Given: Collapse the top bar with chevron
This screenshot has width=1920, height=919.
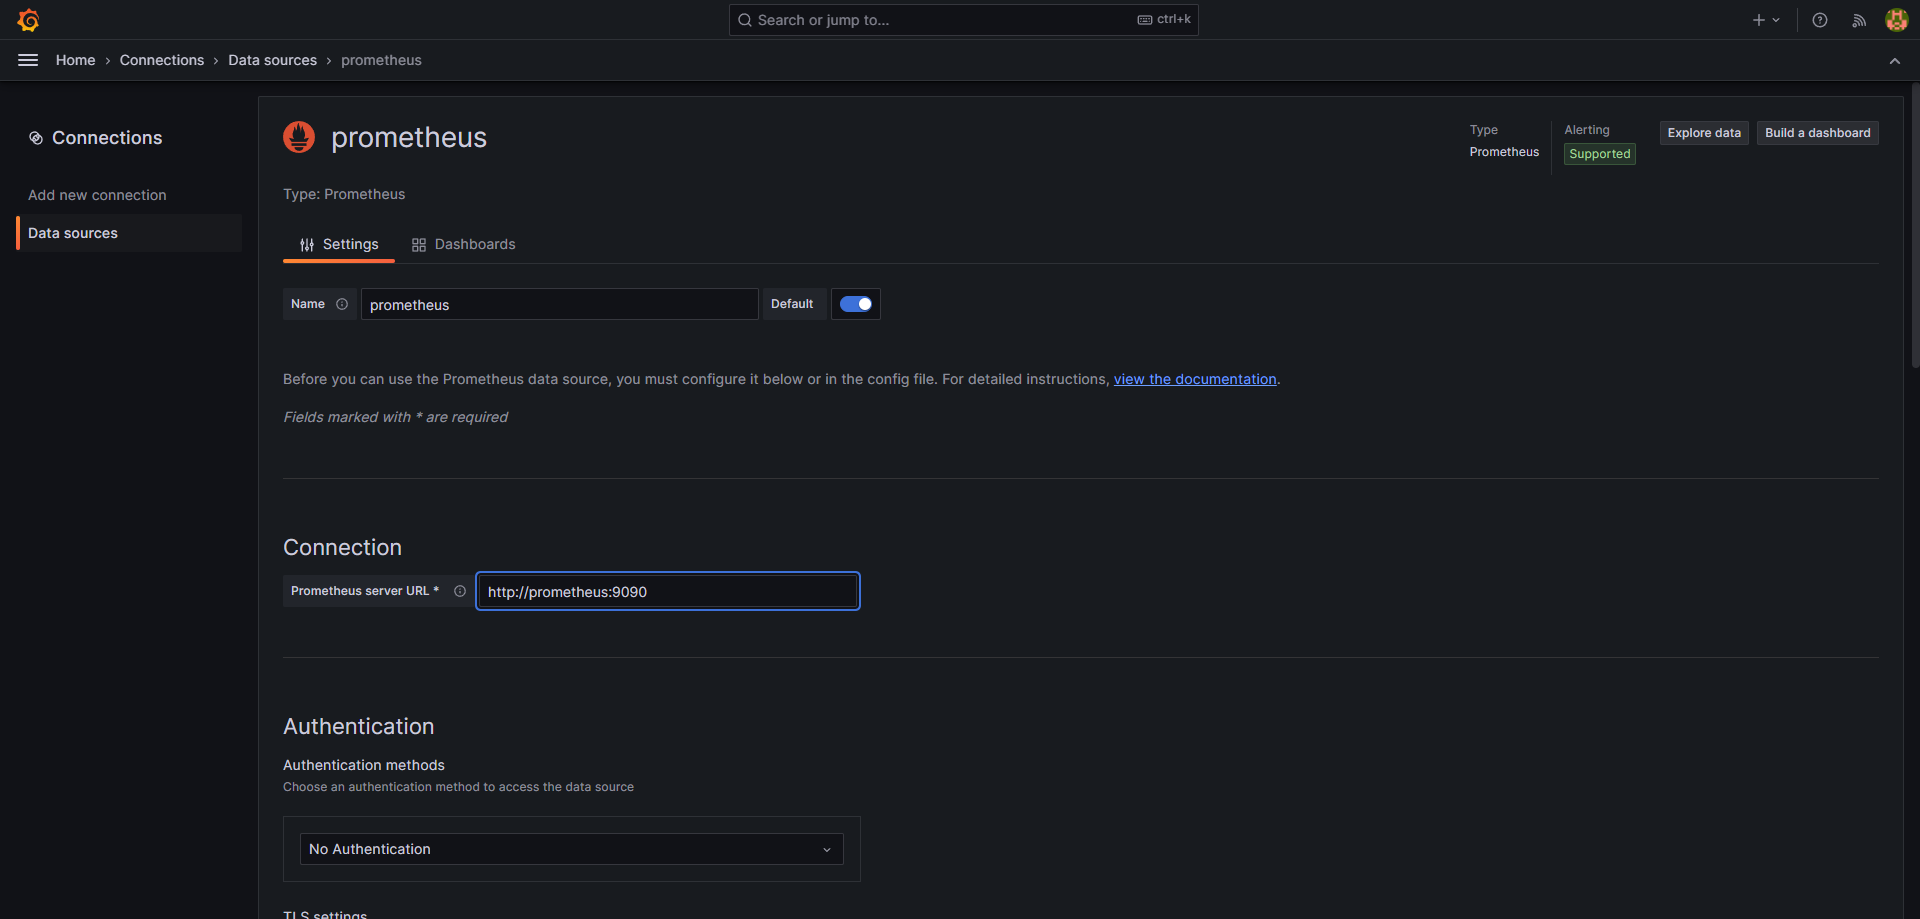Looking at the screenshot, I should pos(1894,61).
